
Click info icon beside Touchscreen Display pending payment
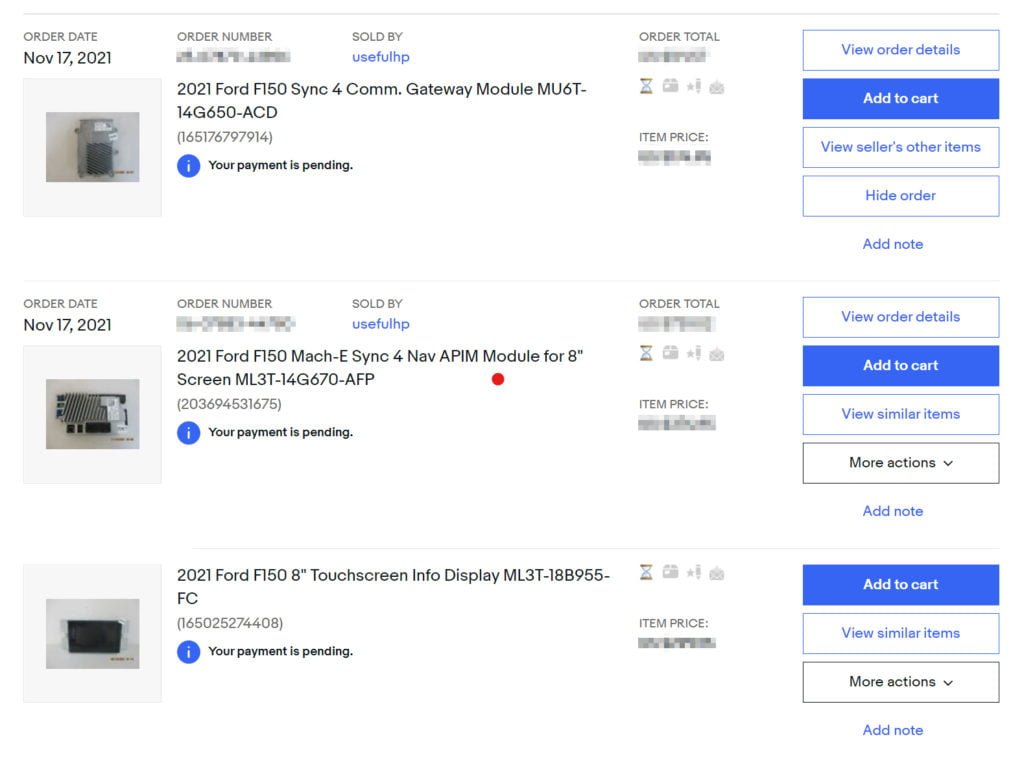[188, 651]
